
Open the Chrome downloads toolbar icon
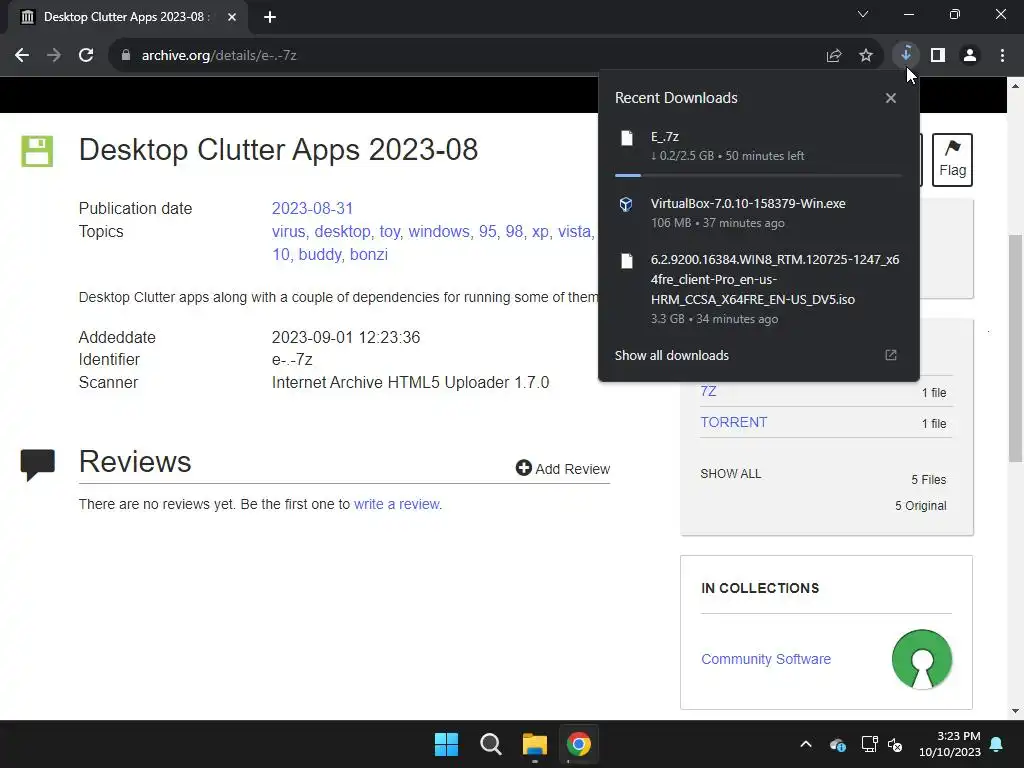(x=906, y=54)
